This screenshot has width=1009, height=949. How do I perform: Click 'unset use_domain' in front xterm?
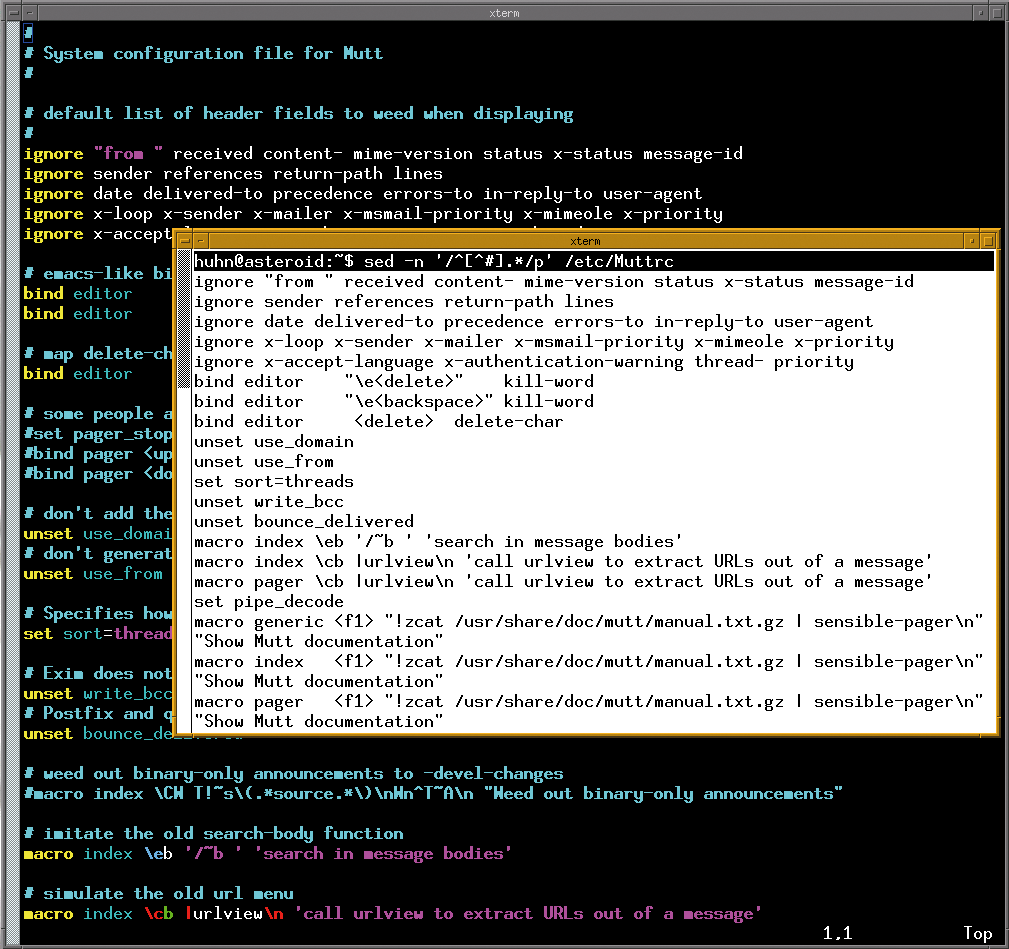click(274, 441)
